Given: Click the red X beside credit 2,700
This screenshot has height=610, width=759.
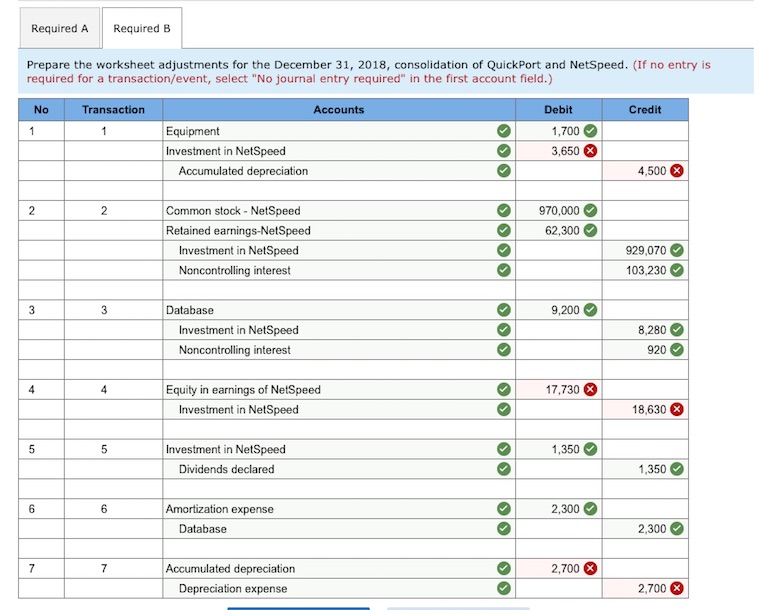Looking at the screenshot, I should click(677, 588).
